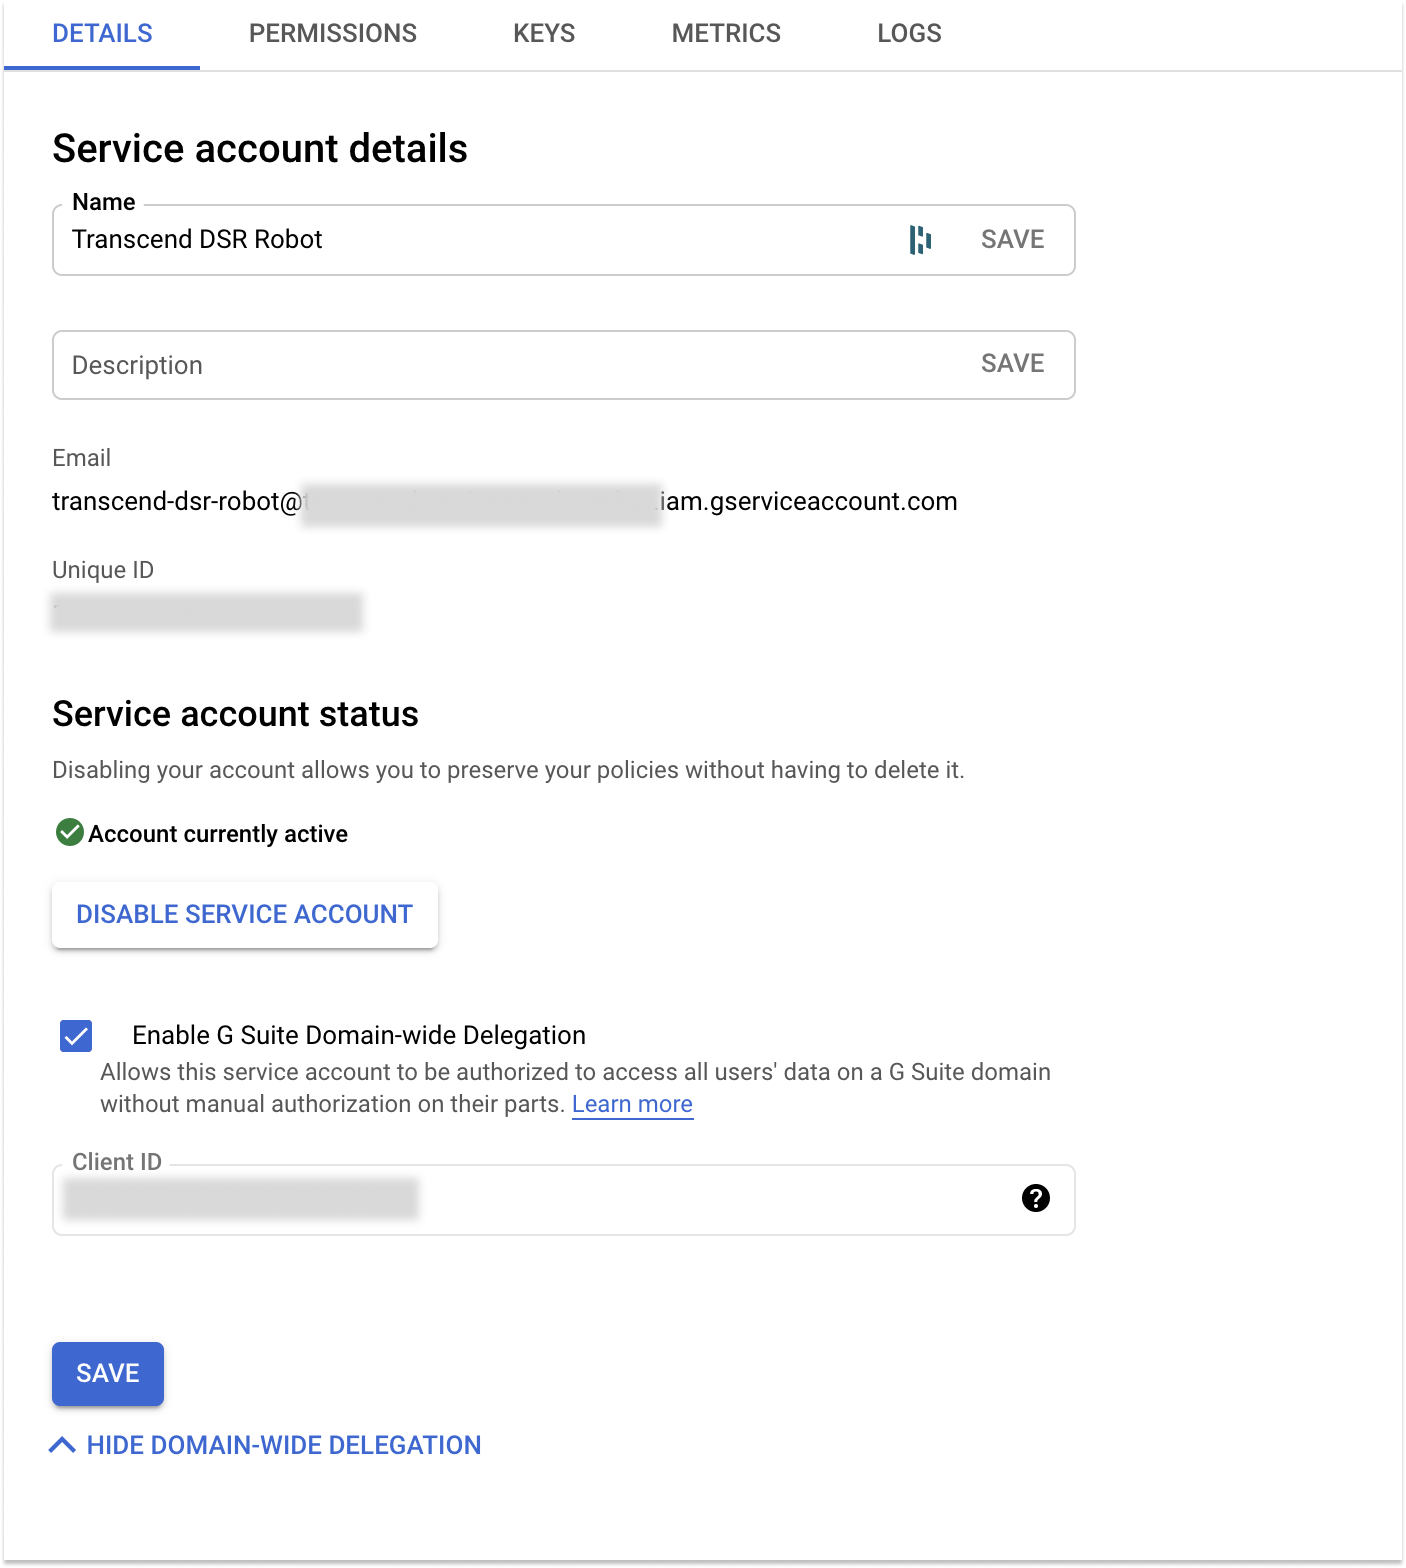Click the Client ID help question mark icon
The width and height of the screenshot is (1406, 1568).
(1036, 1198)
